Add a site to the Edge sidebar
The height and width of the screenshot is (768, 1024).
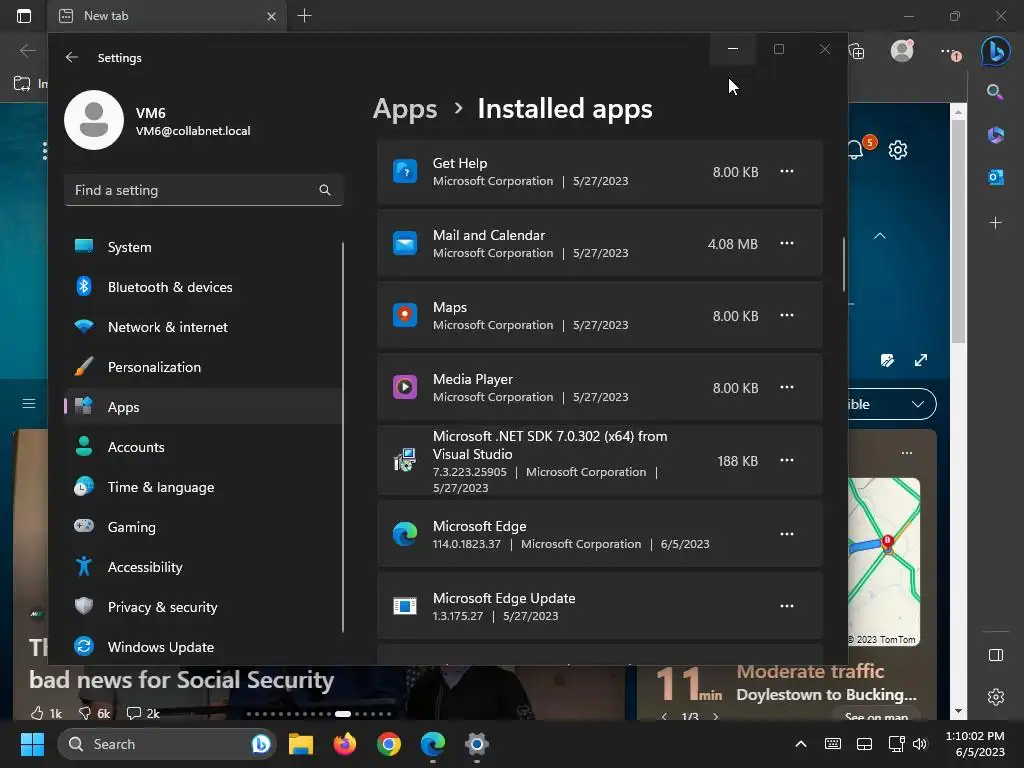pyautogui.click(x=995, y=223)
